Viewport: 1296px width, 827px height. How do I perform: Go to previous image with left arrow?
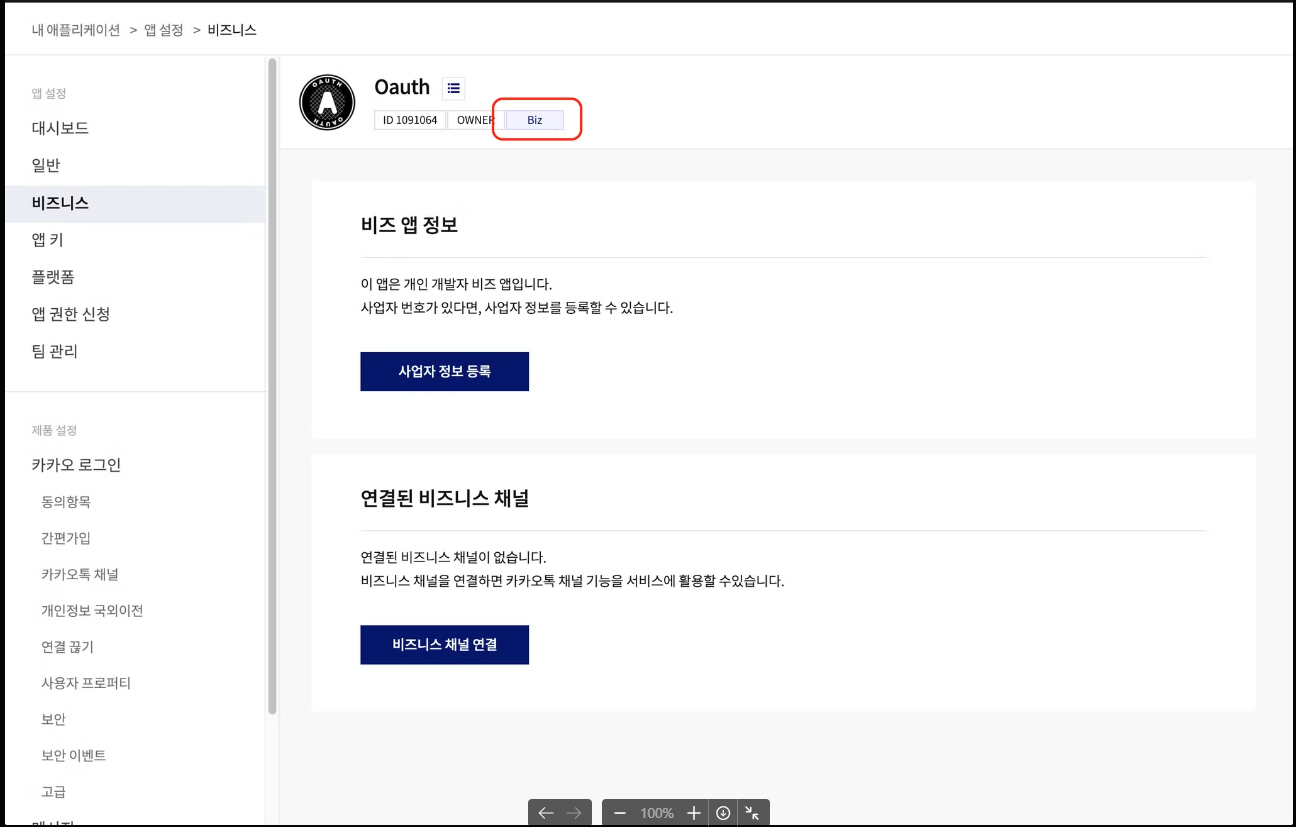coord(545,813)
